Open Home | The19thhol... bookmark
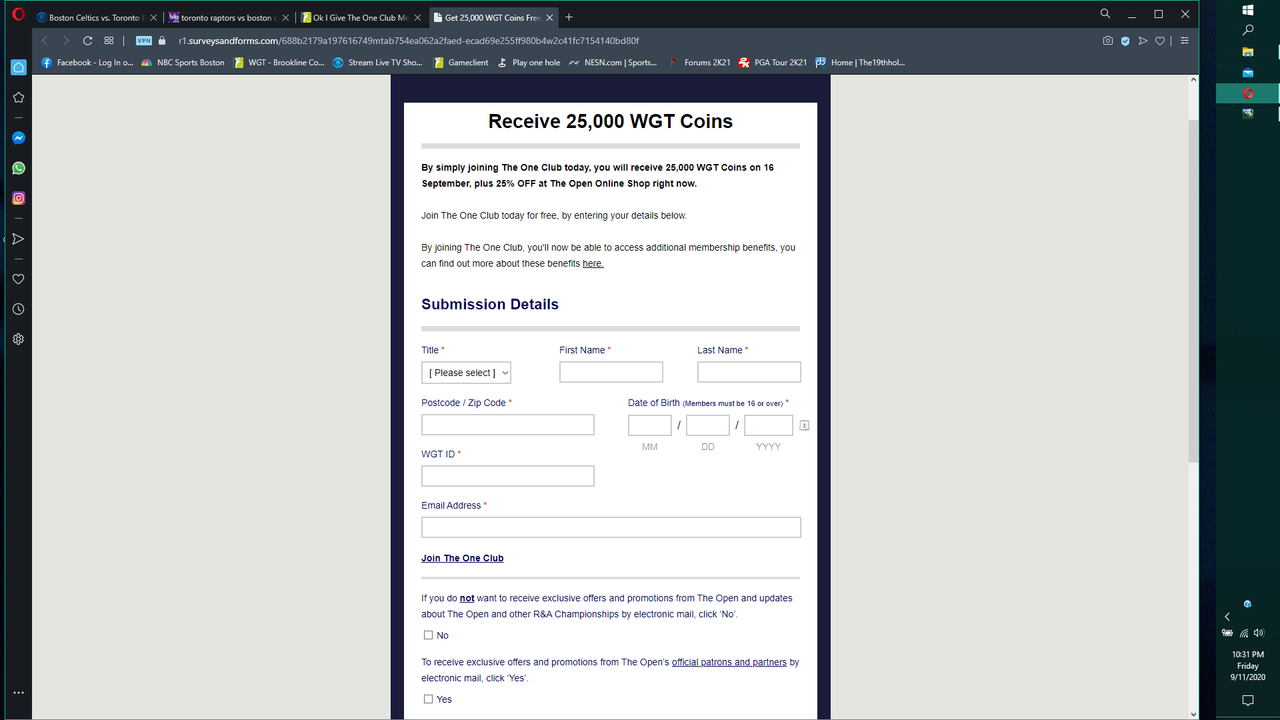This screenshot has width=1280, height=720. (860, 62)
